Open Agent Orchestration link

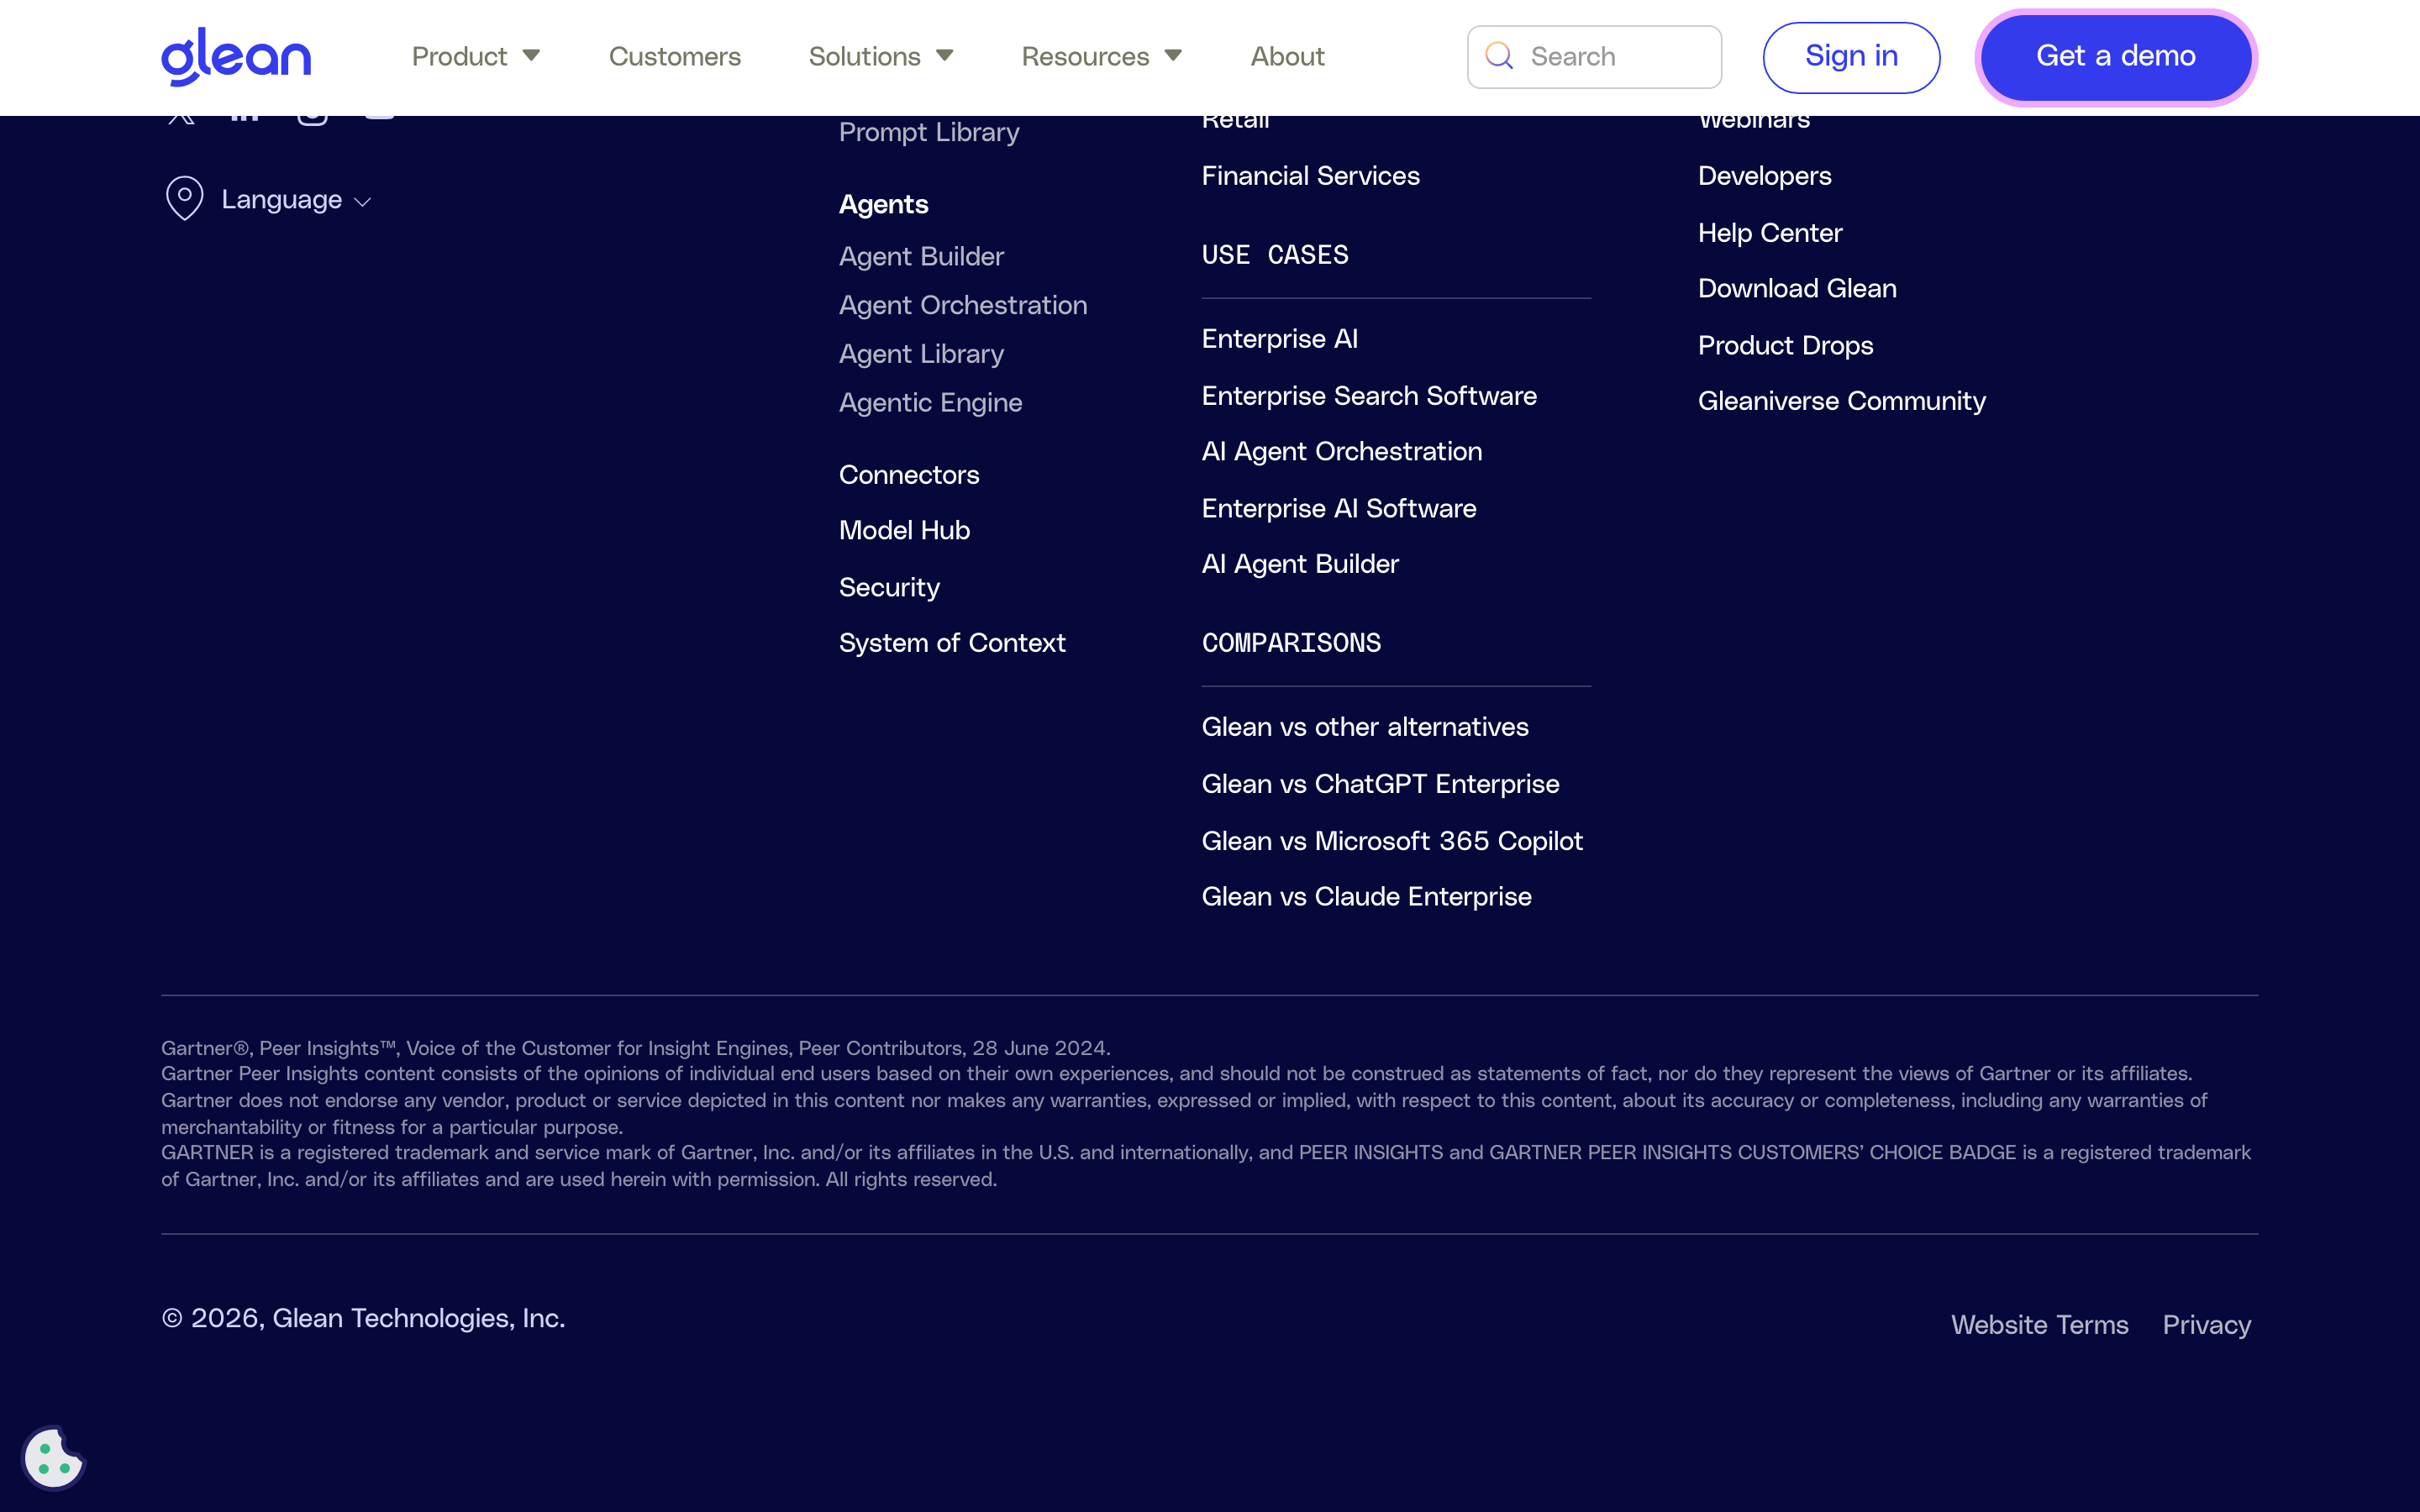963,305
